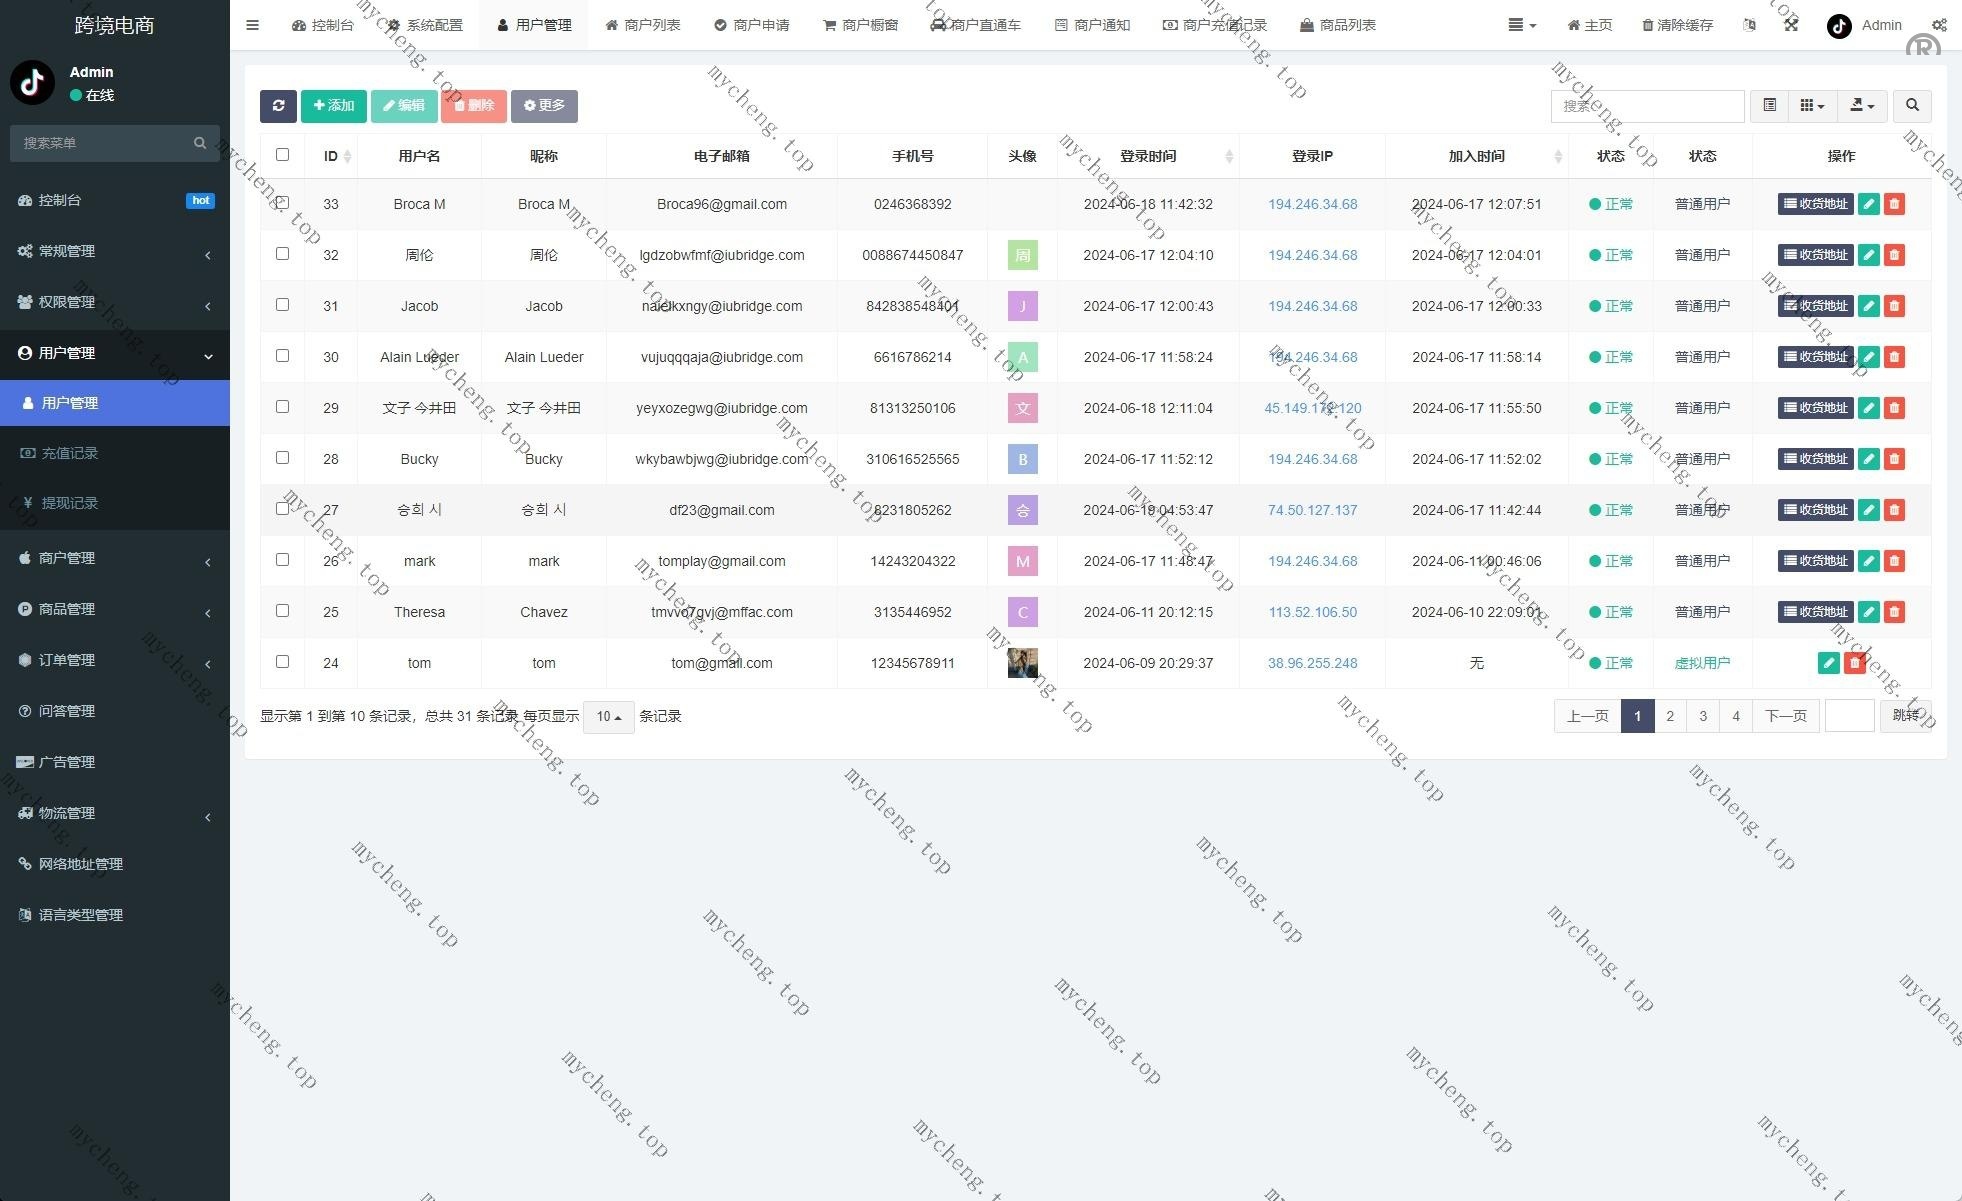Click the refresh icon button in the toolbar
1962x1201 pixels.
point(278,106)
